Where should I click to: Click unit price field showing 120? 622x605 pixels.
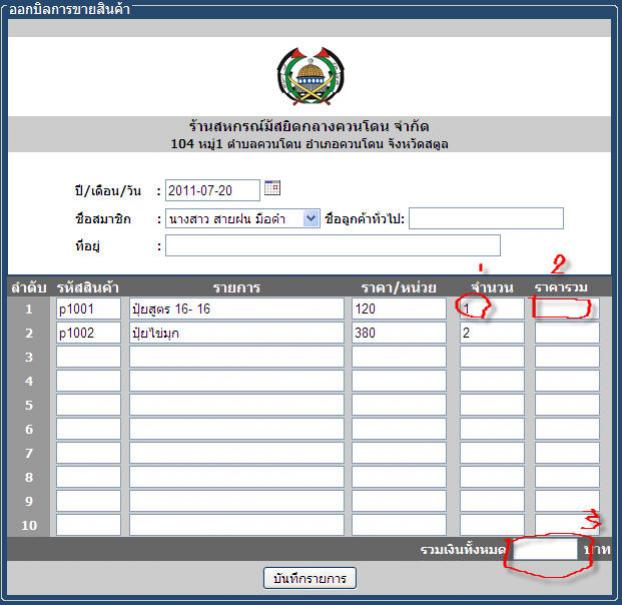pos(399,309)
